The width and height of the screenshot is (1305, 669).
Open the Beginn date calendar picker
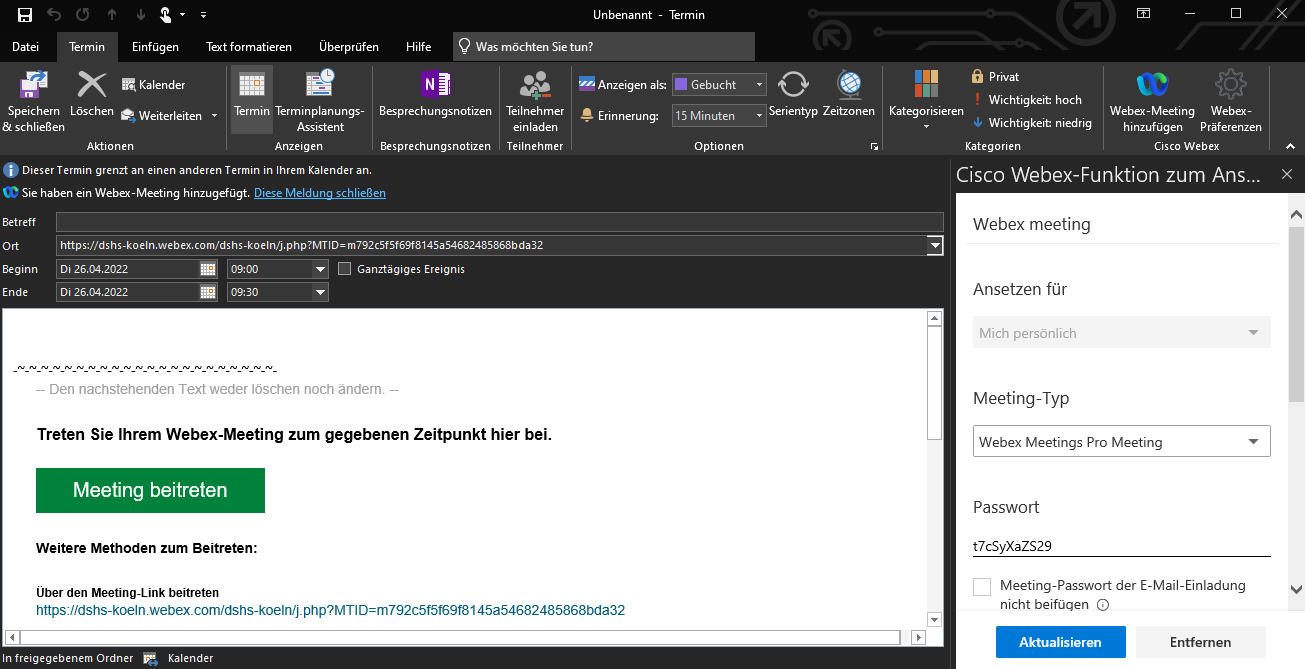208,269
